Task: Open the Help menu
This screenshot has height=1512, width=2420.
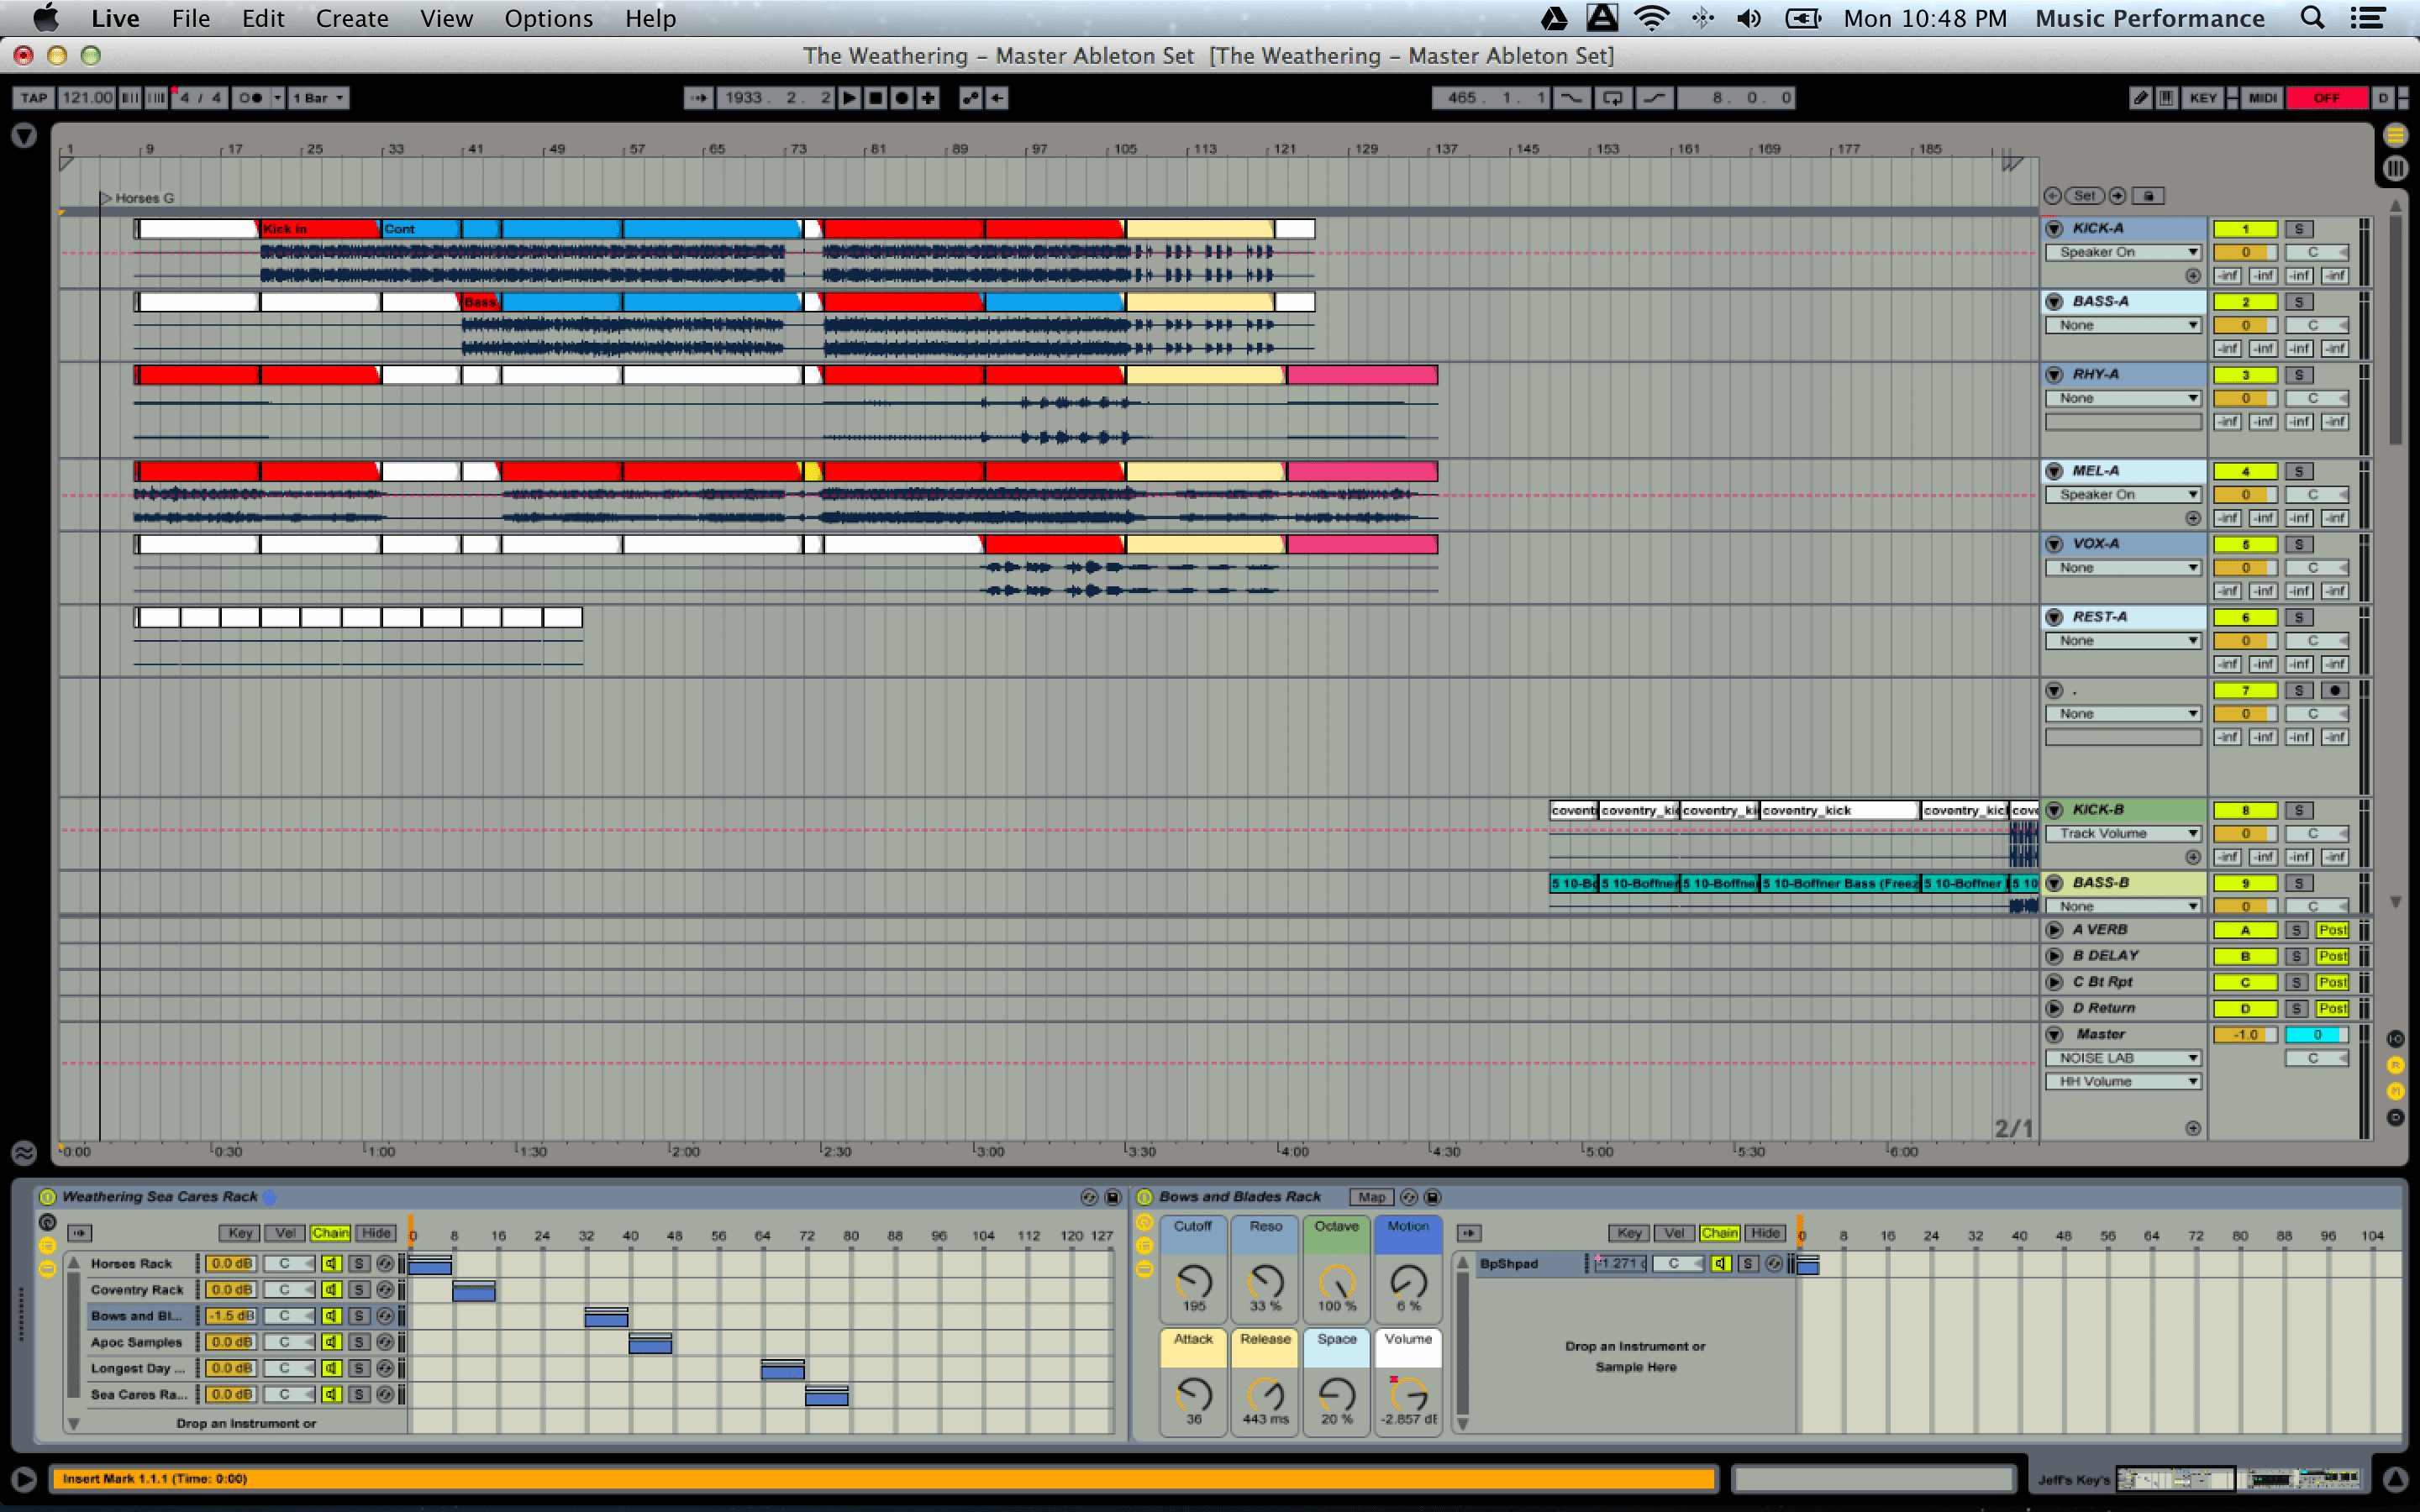Action: click(650, 18)
